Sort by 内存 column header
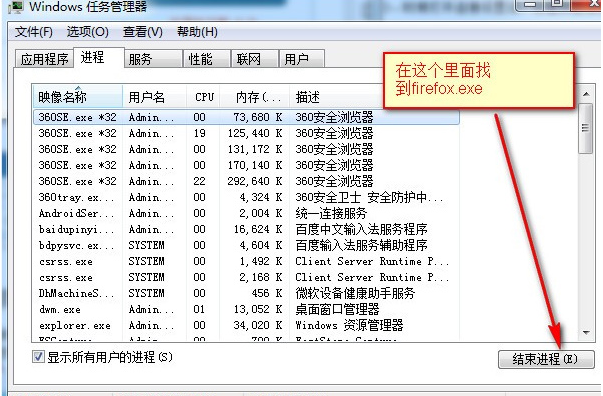Screen dimensions: 603x396 pyautogui.click(x=255, y=97)
